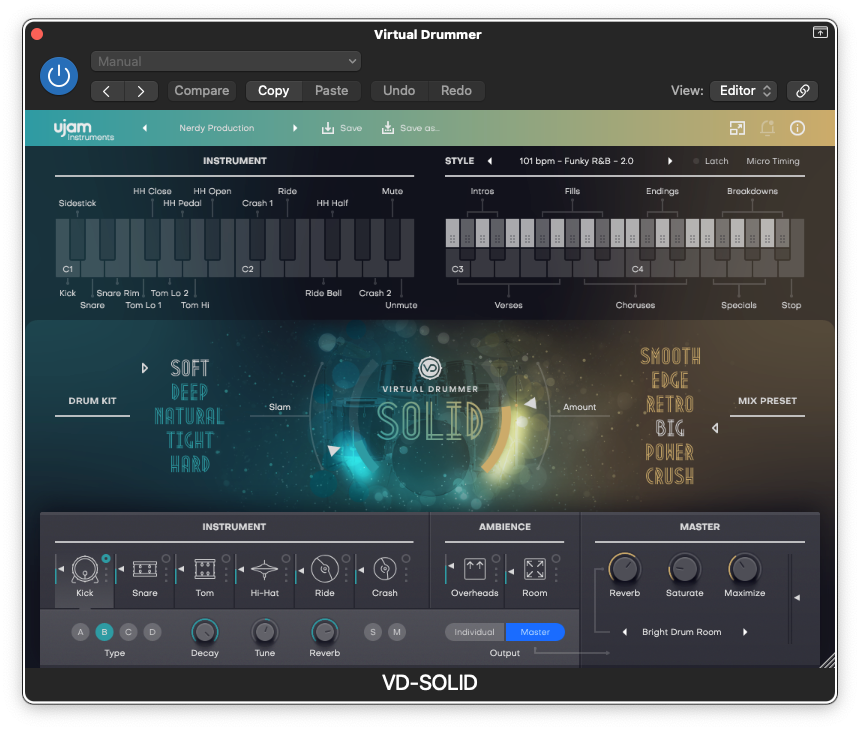Select next preset after Nerdy Production
Screen dimensions: 860x731
point(295,128)
